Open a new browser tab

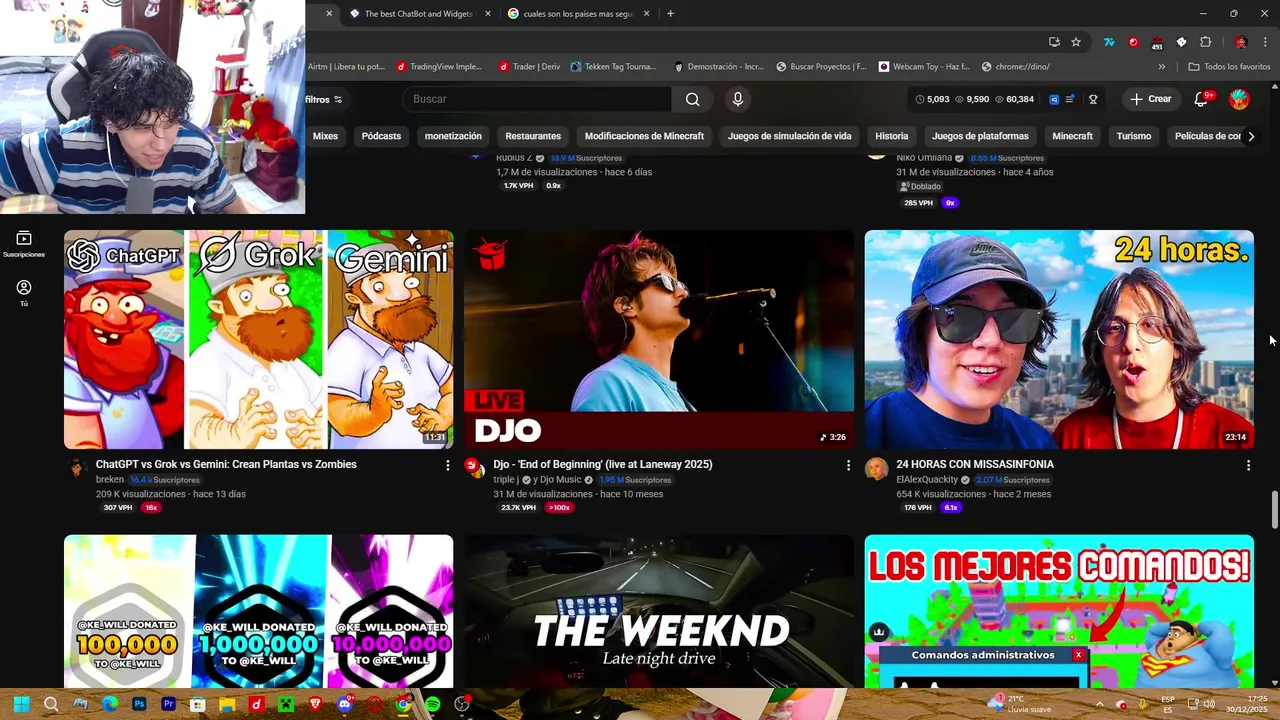point(670,14)
